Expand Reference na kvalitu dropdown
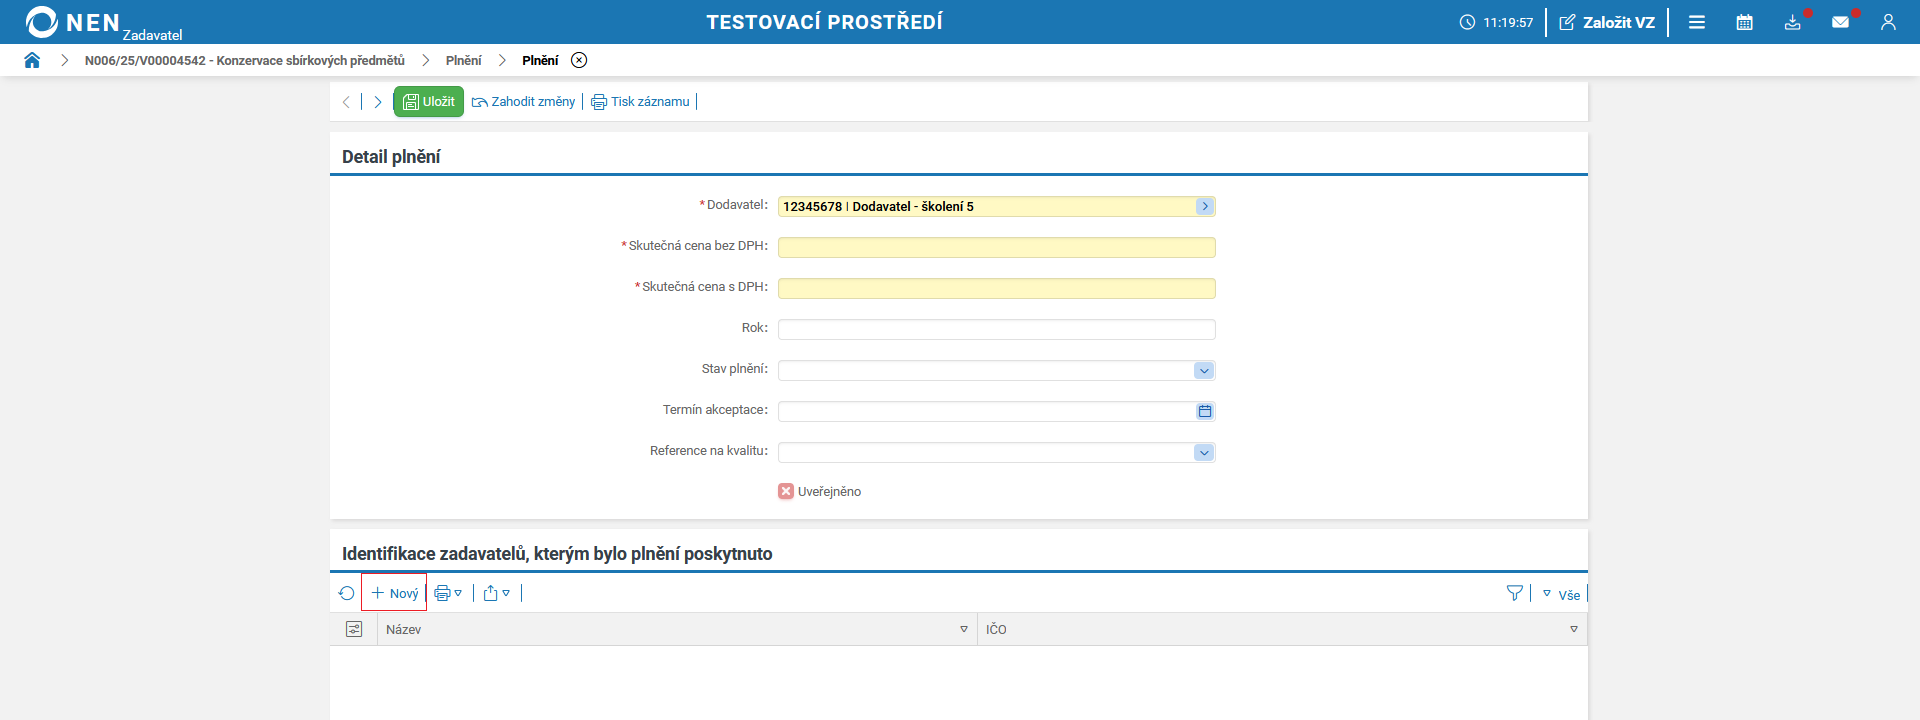The width and height of the screenshot is (1920, 720). point(1204,452)
